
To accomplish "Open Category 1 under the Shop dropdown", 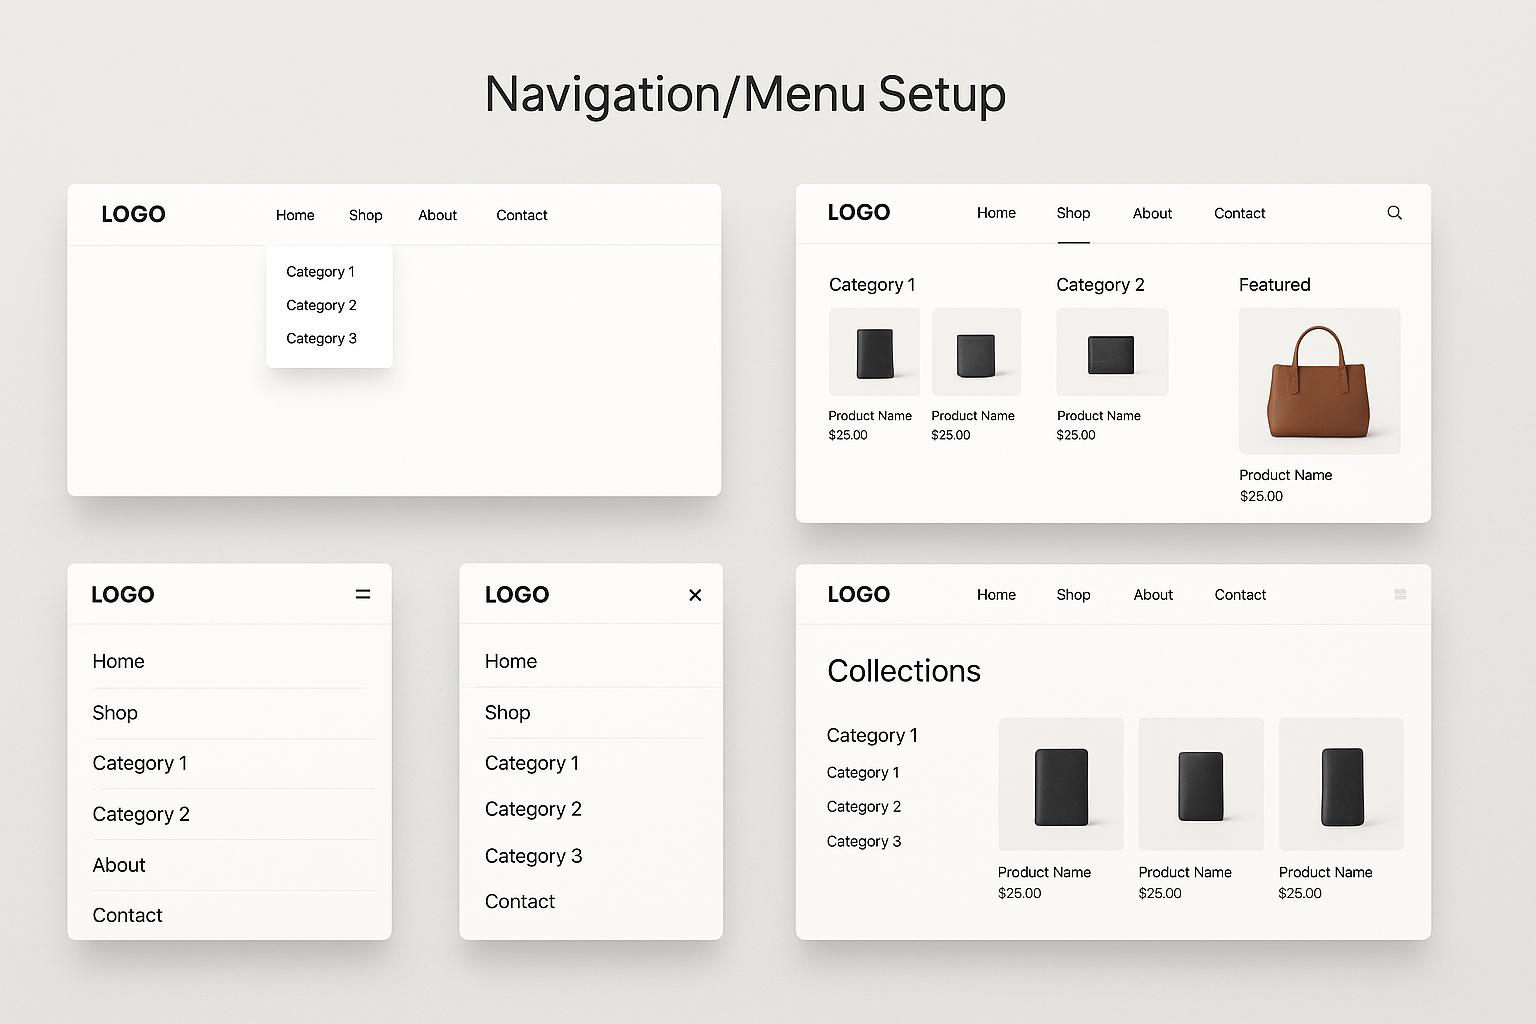I will pyautogui.click(x=320, y=271).
